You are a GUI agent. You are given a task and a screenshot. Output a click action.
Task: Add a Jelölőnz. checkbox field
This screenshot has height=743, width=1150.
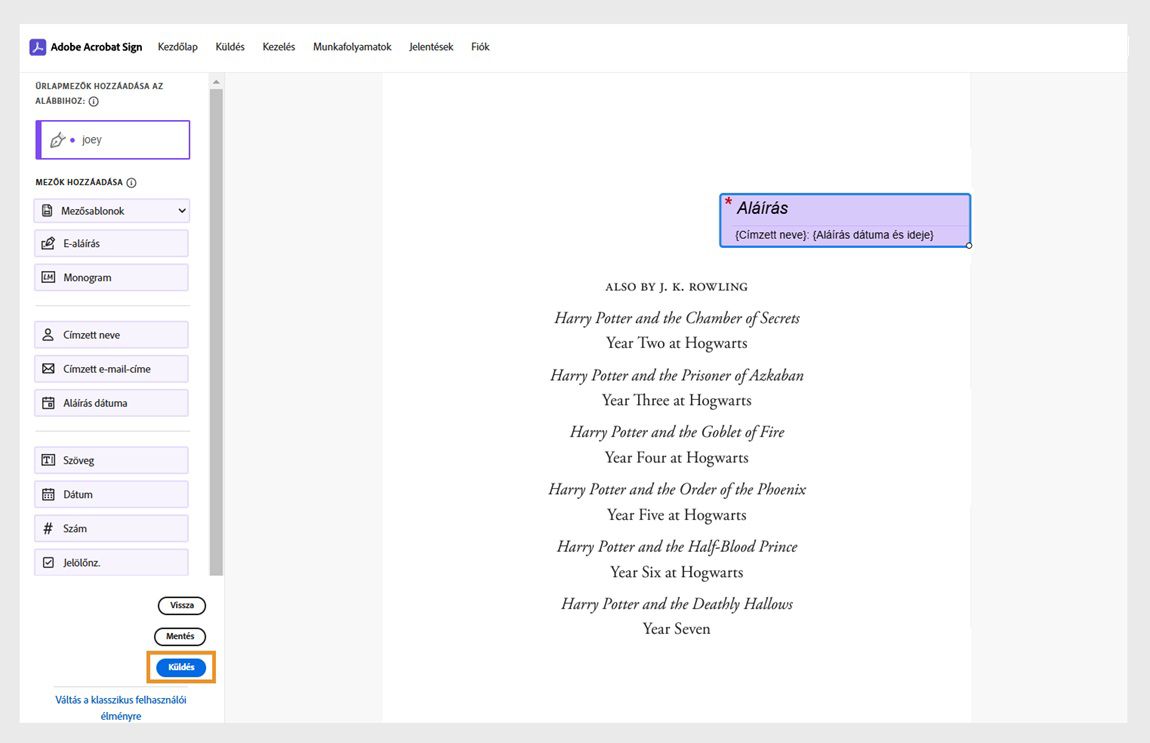point(111,563)
